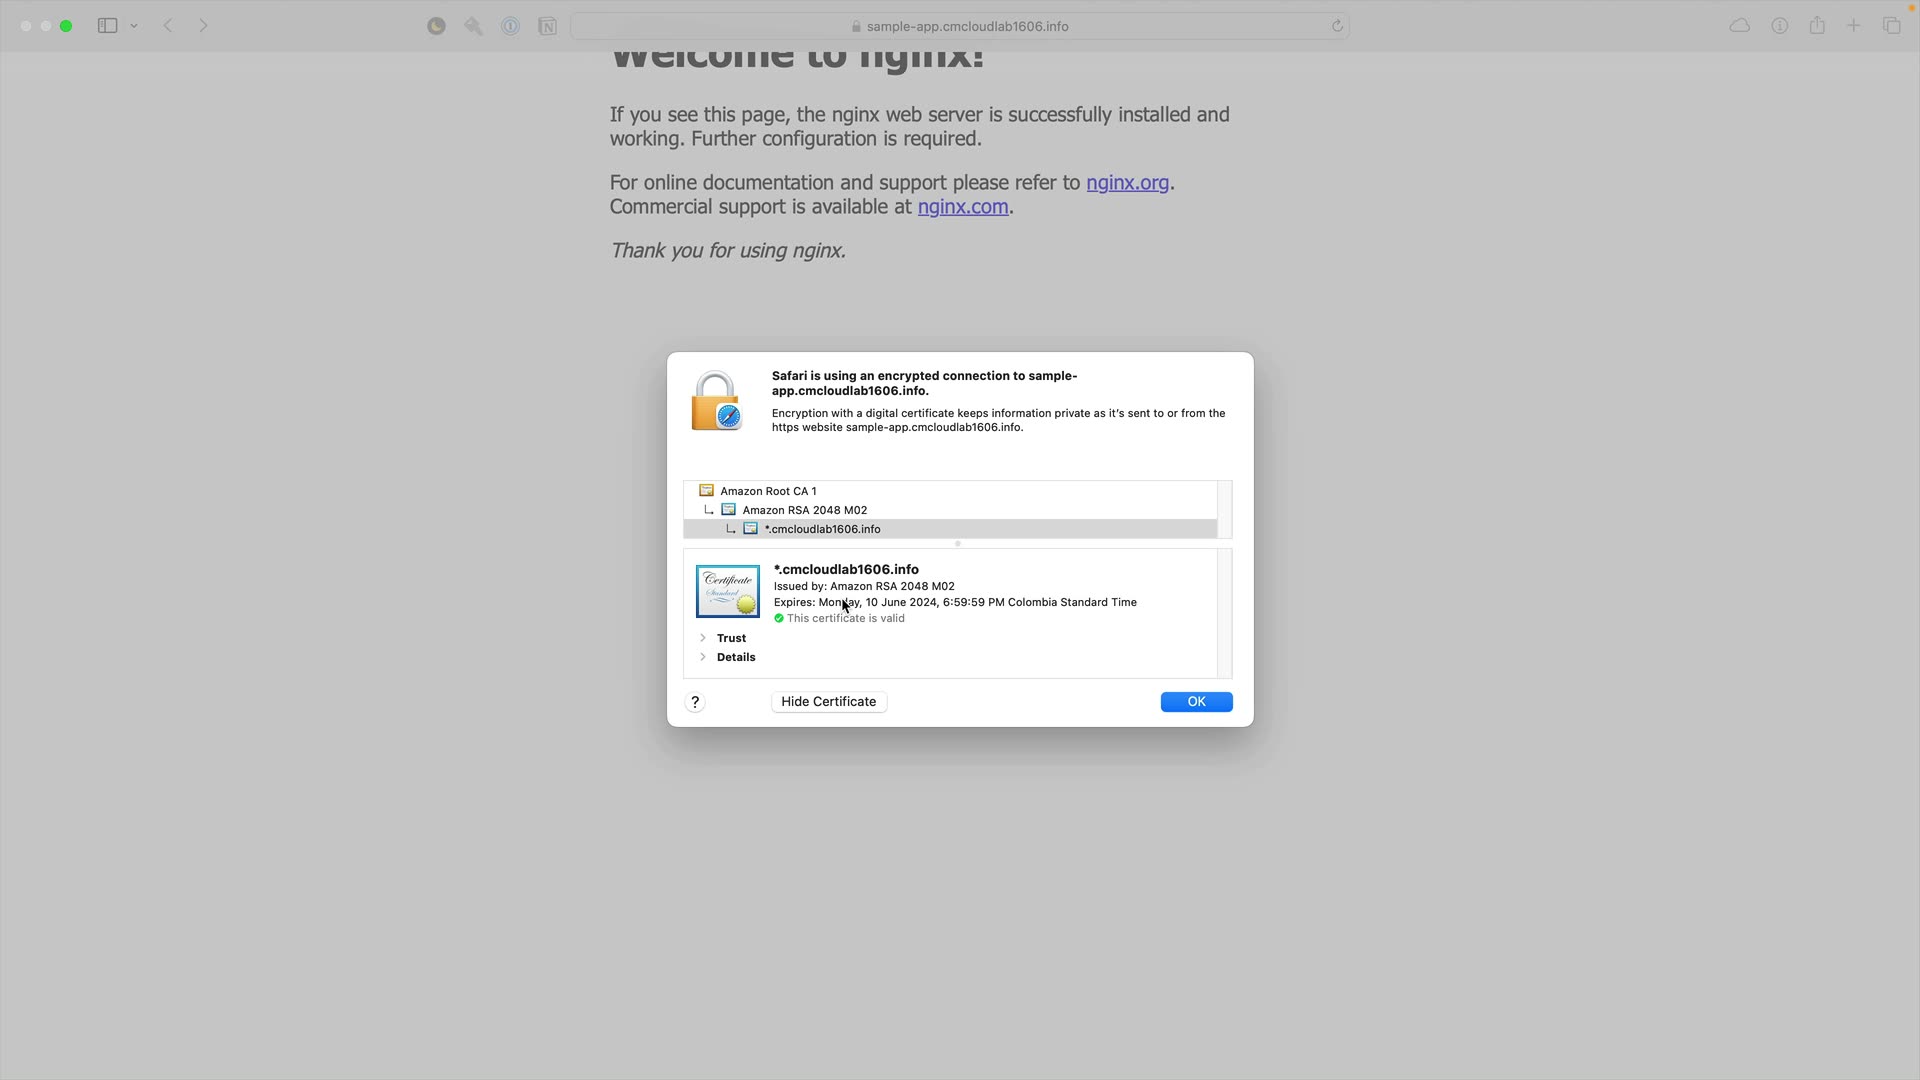The image size is (1920, 1080).
Task: Click the dark mode moon extension icon
Action: pos(436,26)
